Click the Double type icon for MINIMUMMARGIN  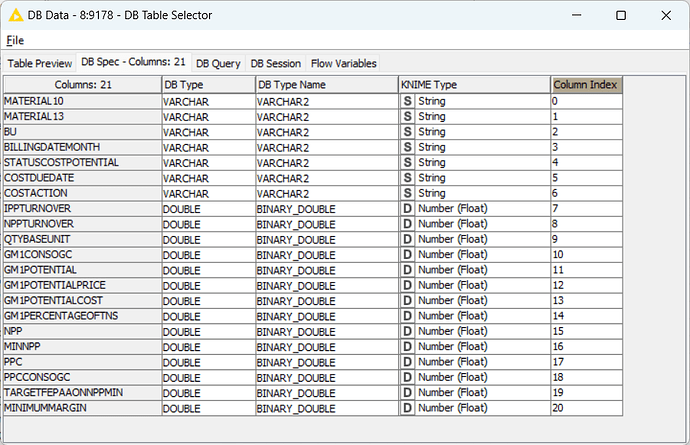pos(407,407)
